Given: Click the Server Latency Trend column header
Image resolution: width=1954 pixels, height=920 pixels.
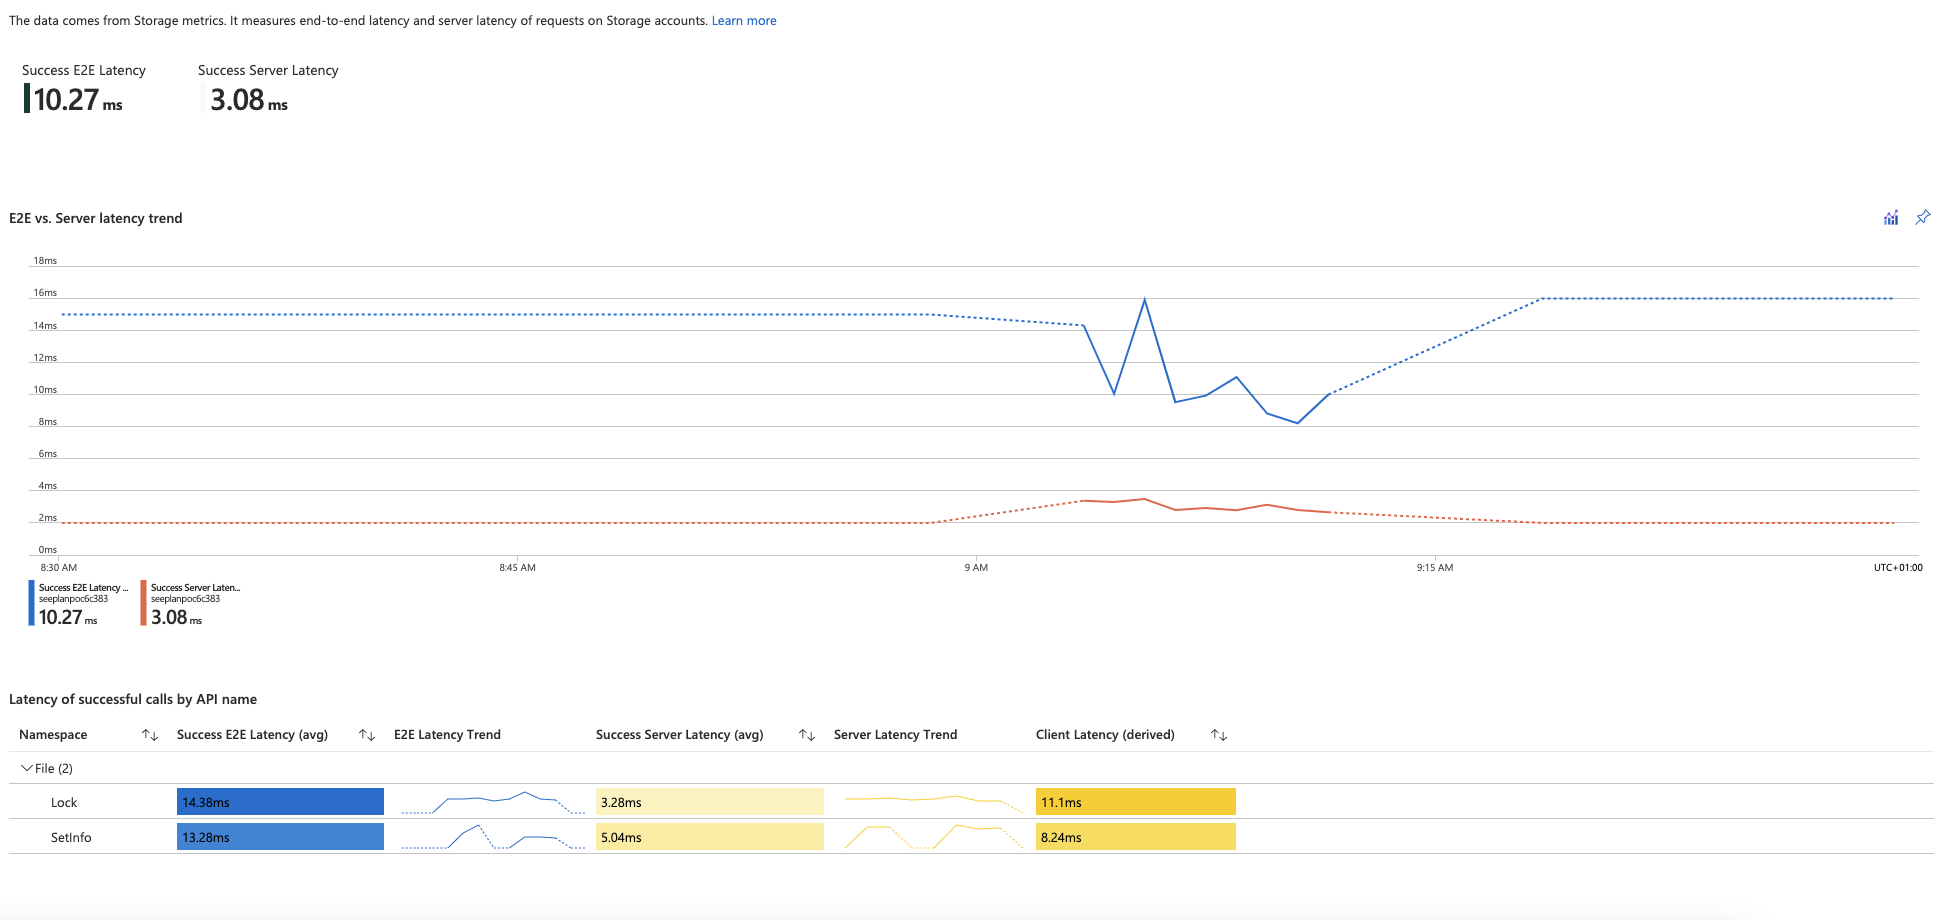Looking at the screenshot, I should pos(895,735).
